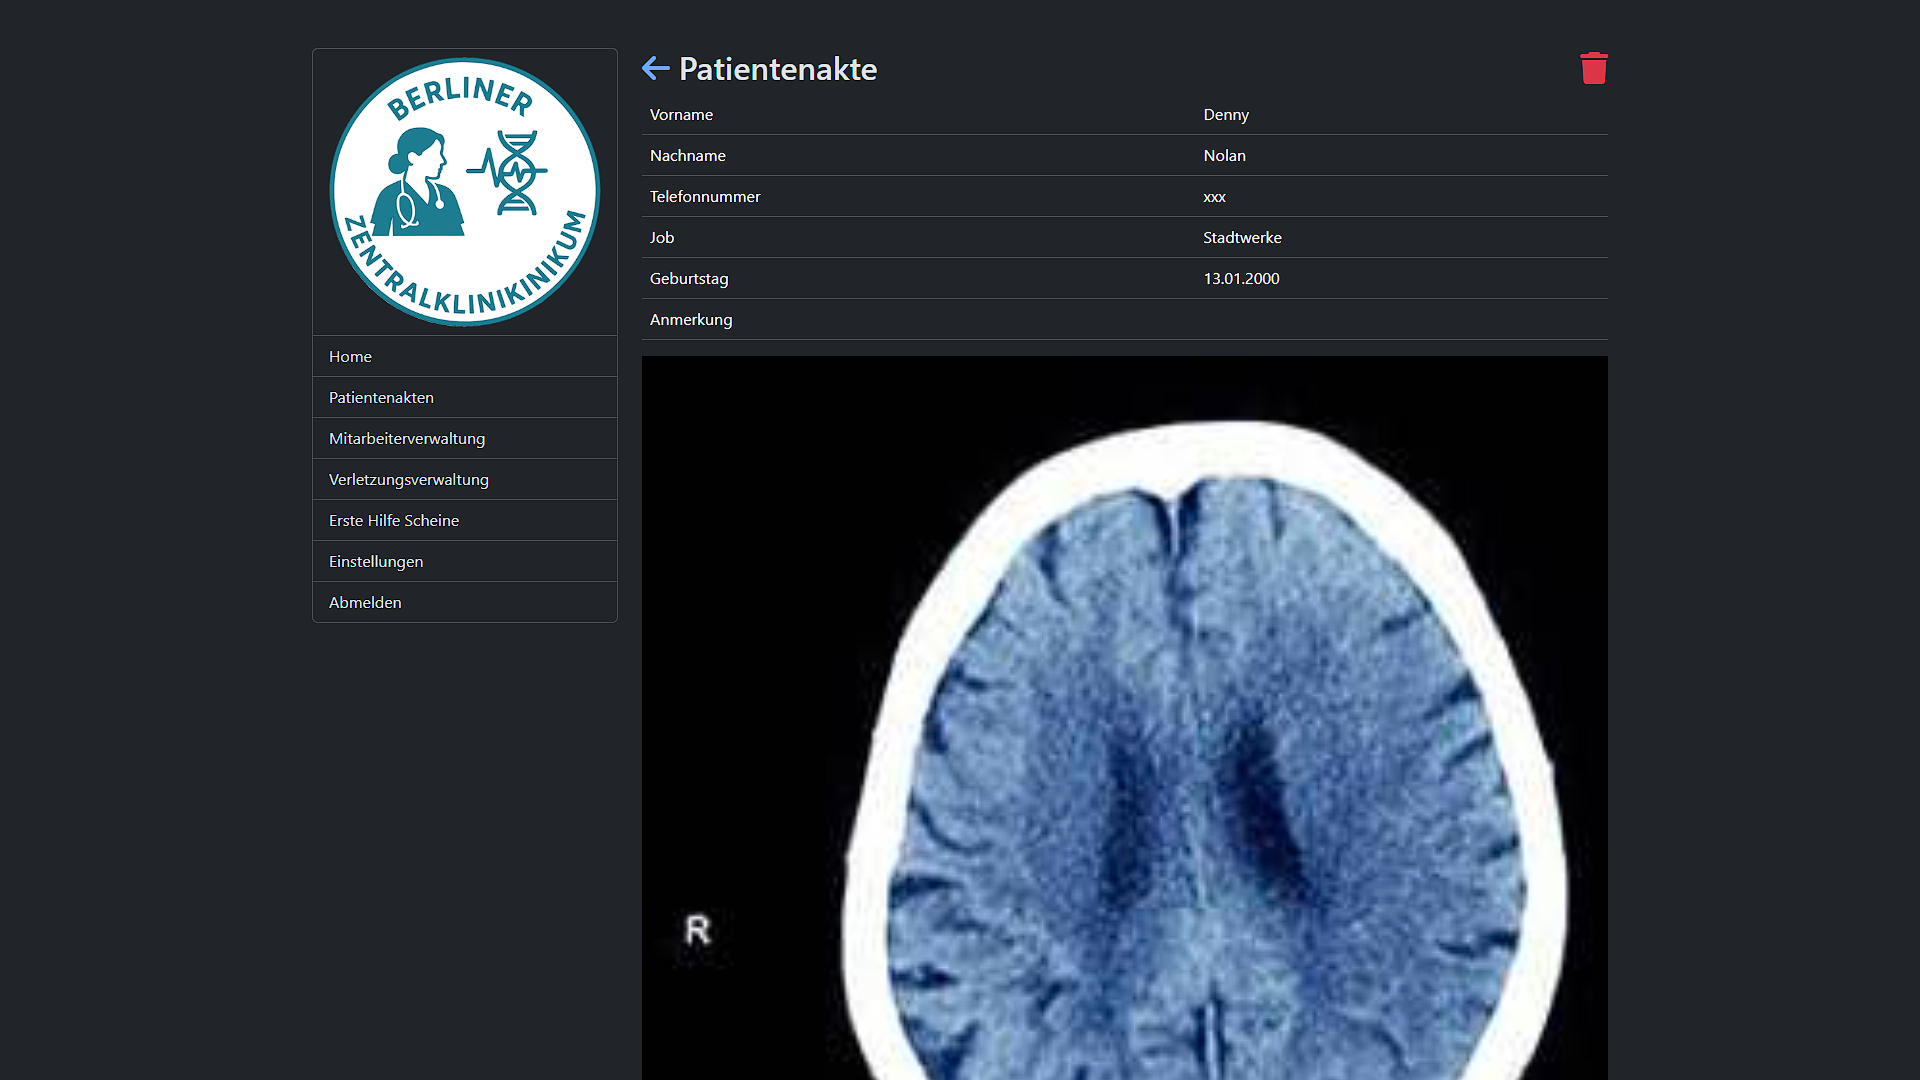
Task: Select the surname value Nolan
Action: tap(1224, 155)
